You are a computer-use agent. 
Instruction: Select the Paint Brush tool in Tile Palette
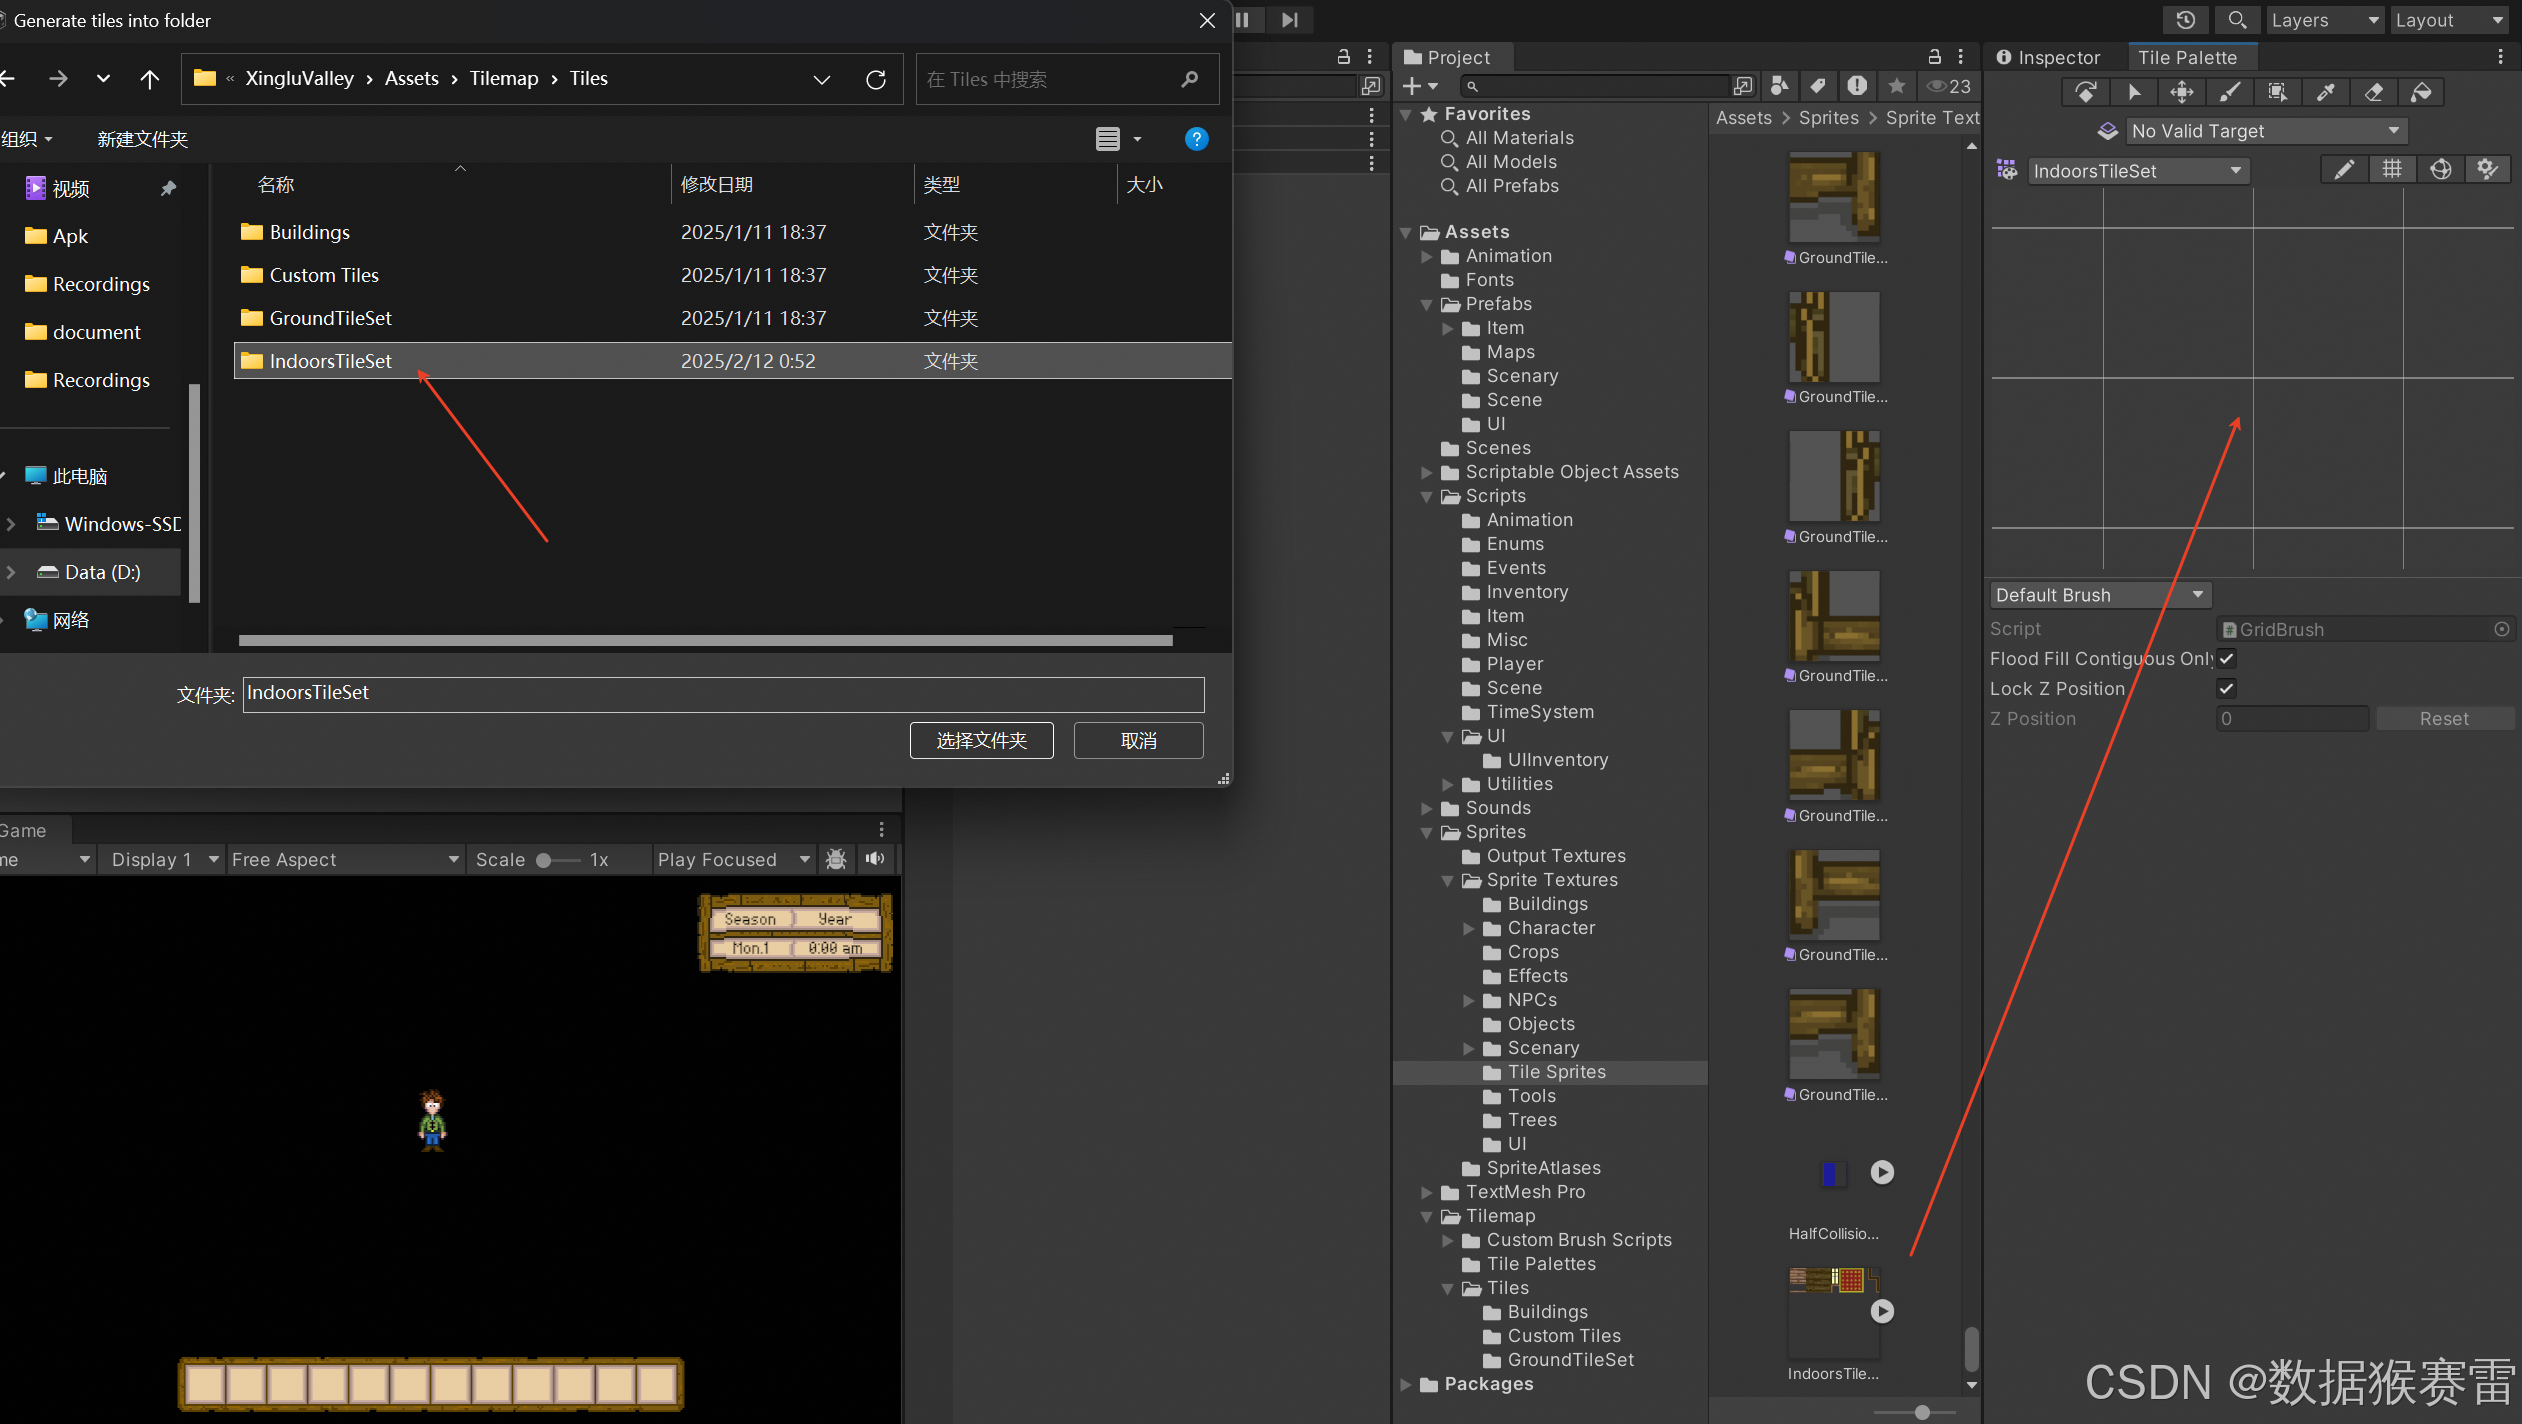tap(2229, 92)
